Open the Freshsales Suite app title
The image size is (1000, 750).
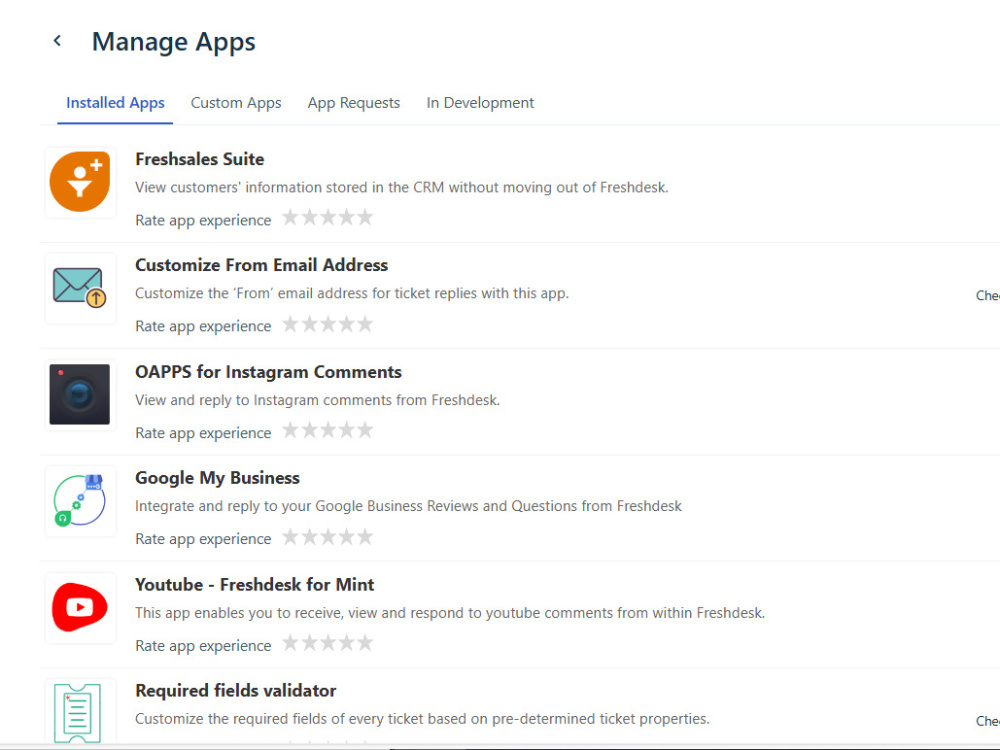click(x=200, y=159)
